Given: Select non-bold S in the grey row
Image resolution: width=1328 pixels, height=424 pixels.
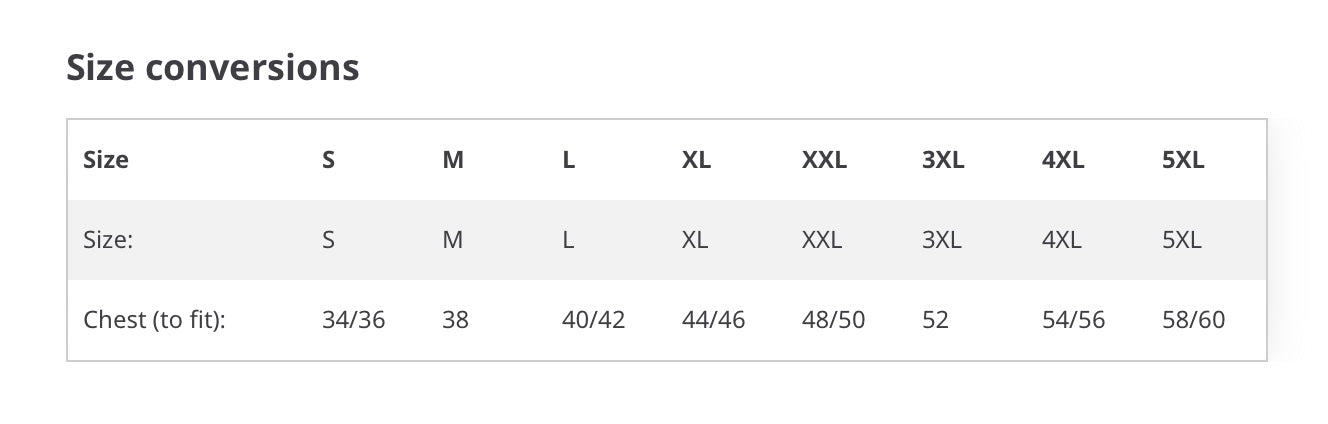Looking at the screenshot, I should point(328,240).
